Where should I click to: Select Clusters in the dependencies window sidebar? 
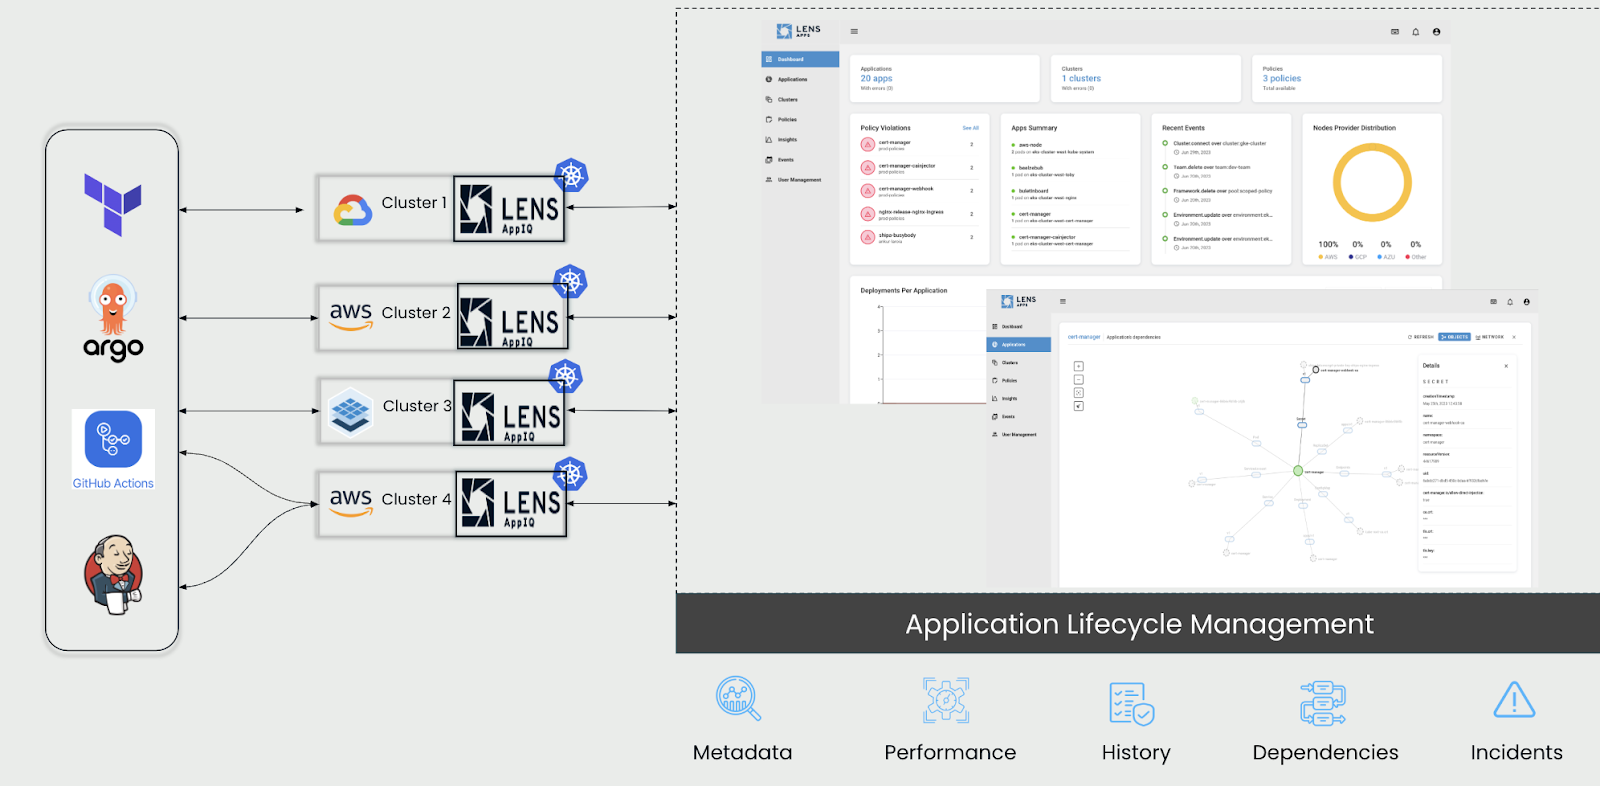(1019, 363)
